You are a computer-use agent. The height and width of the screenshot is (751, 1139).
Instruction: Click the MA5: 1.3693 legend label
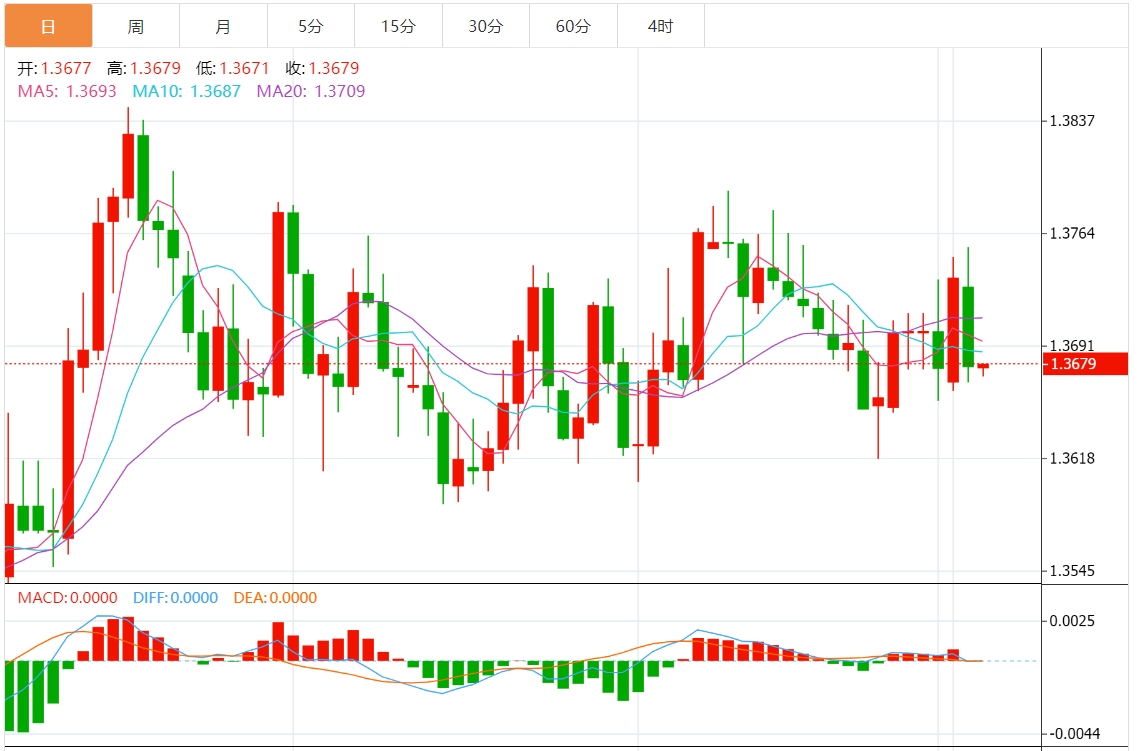point(67,92)
